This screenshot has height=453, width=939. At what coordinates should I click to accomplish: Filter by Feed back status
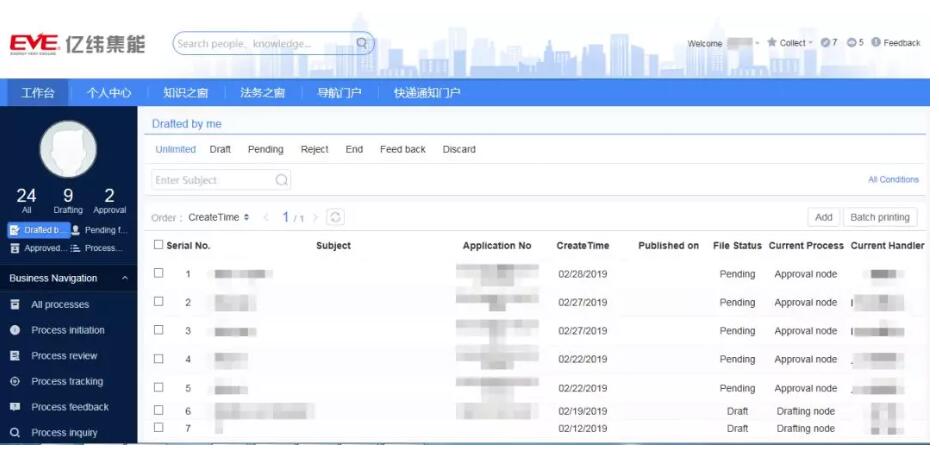pyautogui.click(x=402, y=149)
